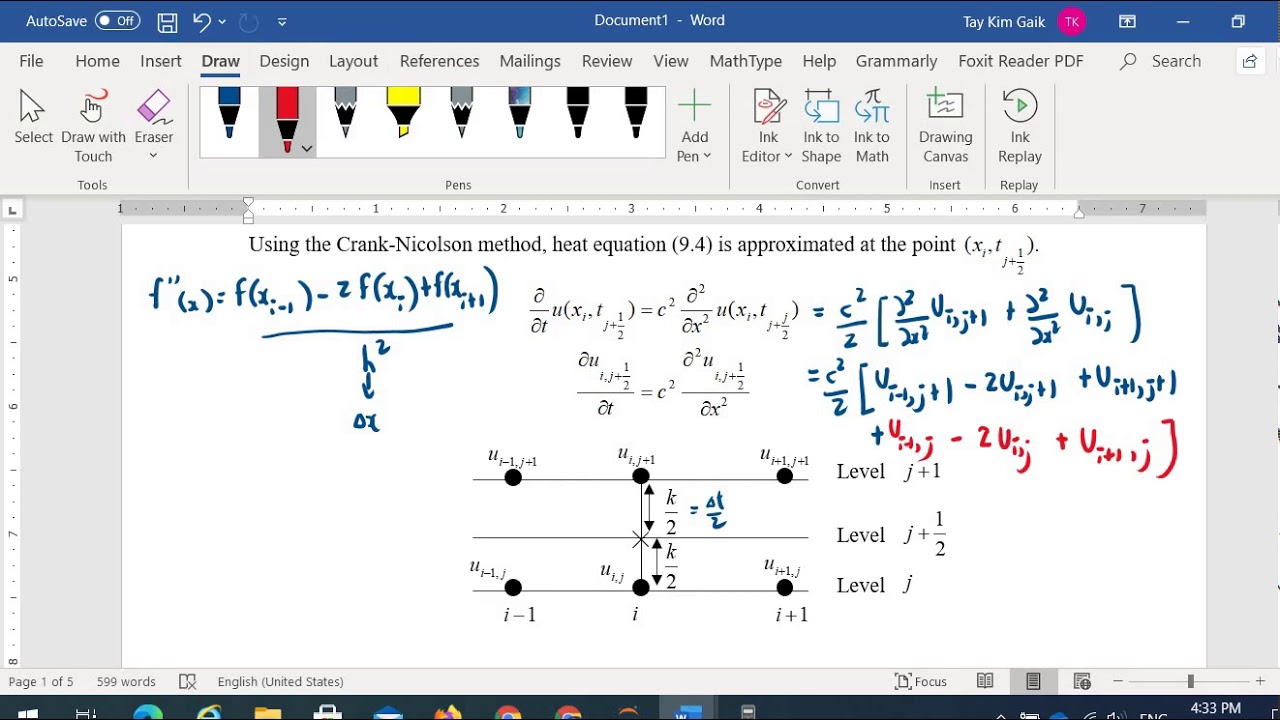Click Page 1 of 5 in status bar
The height and width of the screenshot is (720, 1280).
click(41, 682)
